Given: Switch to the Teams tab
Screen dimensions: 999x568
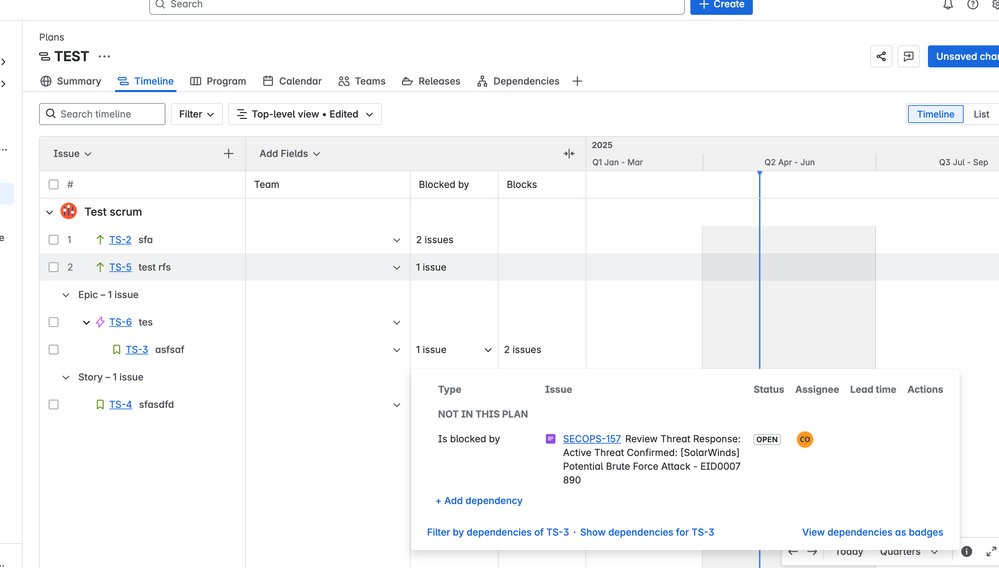Looking at the screenshot, I should point(361,82).
